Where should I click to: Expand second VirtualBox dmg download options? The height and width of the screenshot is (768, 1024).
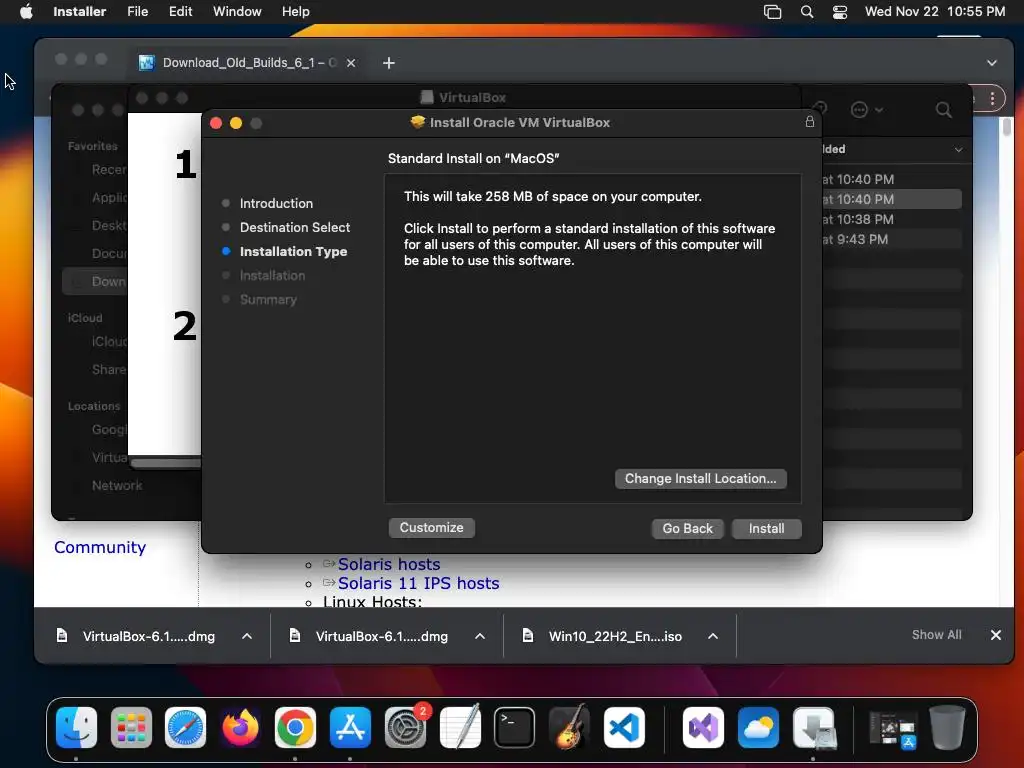pos(480,636)
